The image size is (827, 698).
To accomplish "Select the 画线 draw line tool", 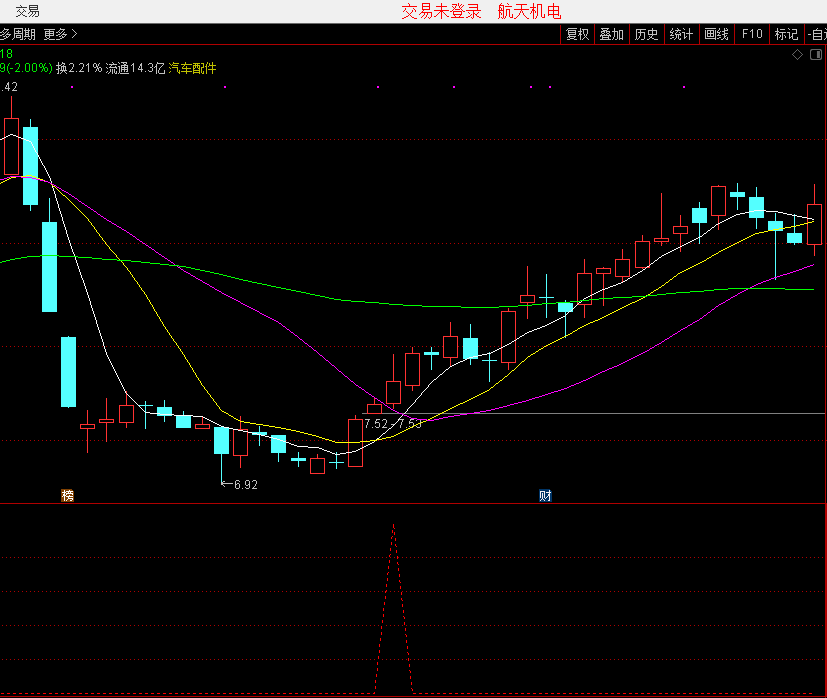I will tap(716, 34).
